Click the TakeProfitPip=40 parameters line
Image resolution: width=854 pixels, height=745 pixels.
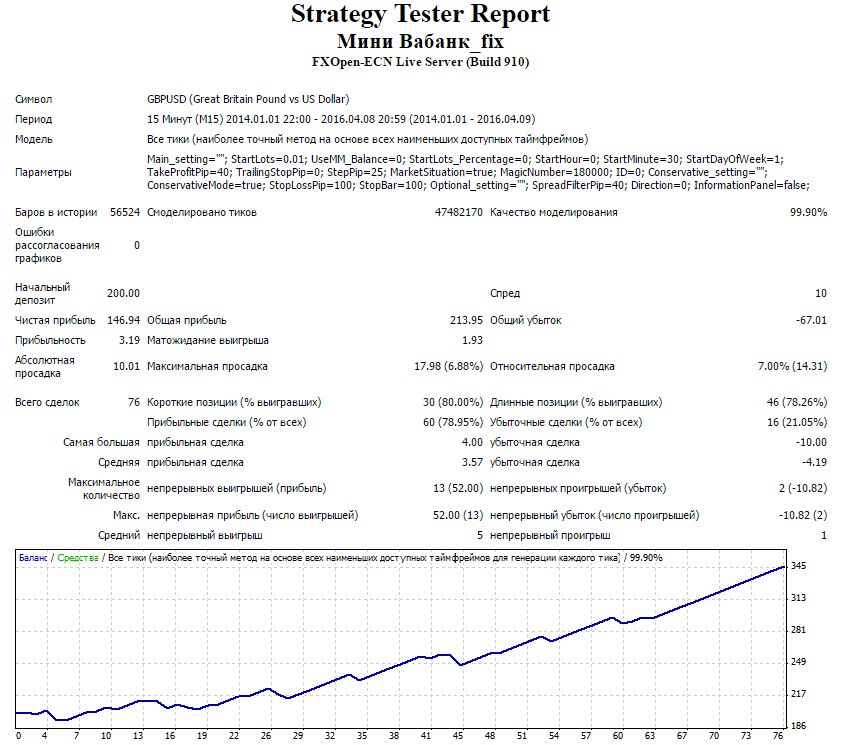pyautogui.click(x=457, y=172)
